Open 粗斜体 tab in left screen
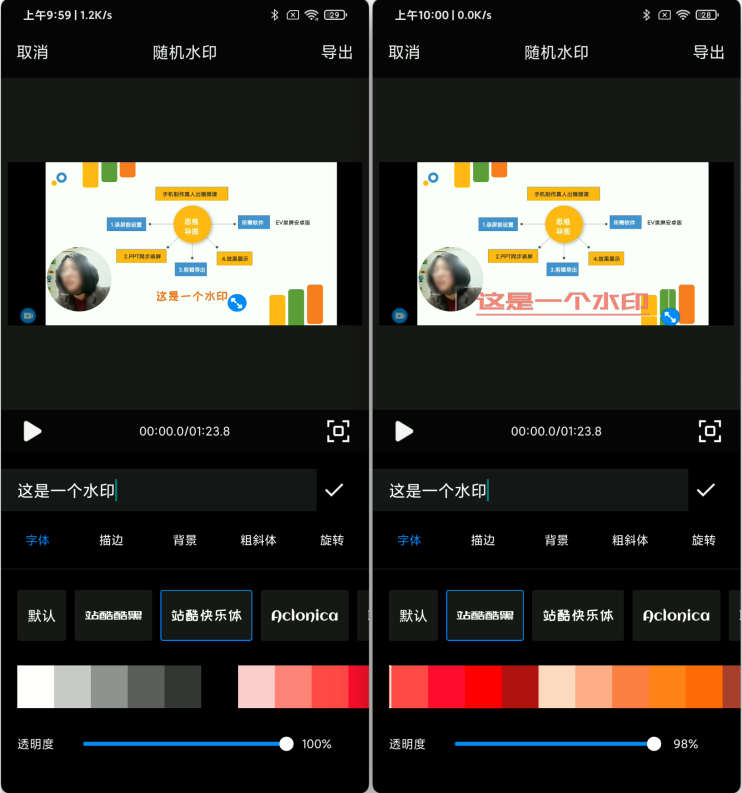This screenshot has height=793, width=742. [x=258, y=540]
